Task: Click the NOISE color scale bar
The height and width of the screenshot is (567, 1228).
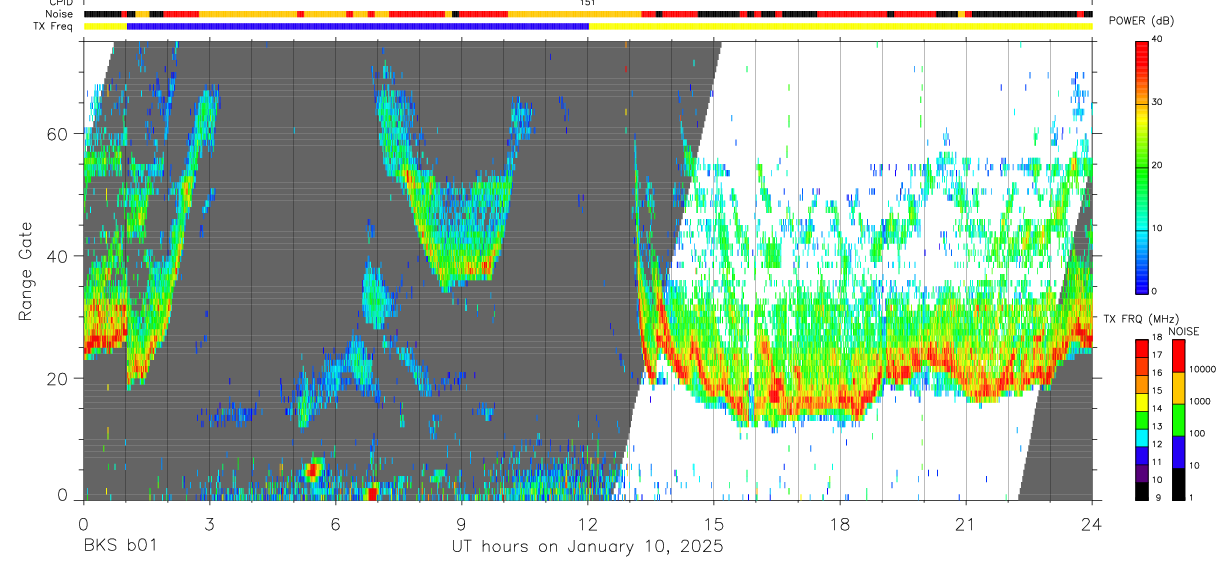Action: pos(1178,419)
